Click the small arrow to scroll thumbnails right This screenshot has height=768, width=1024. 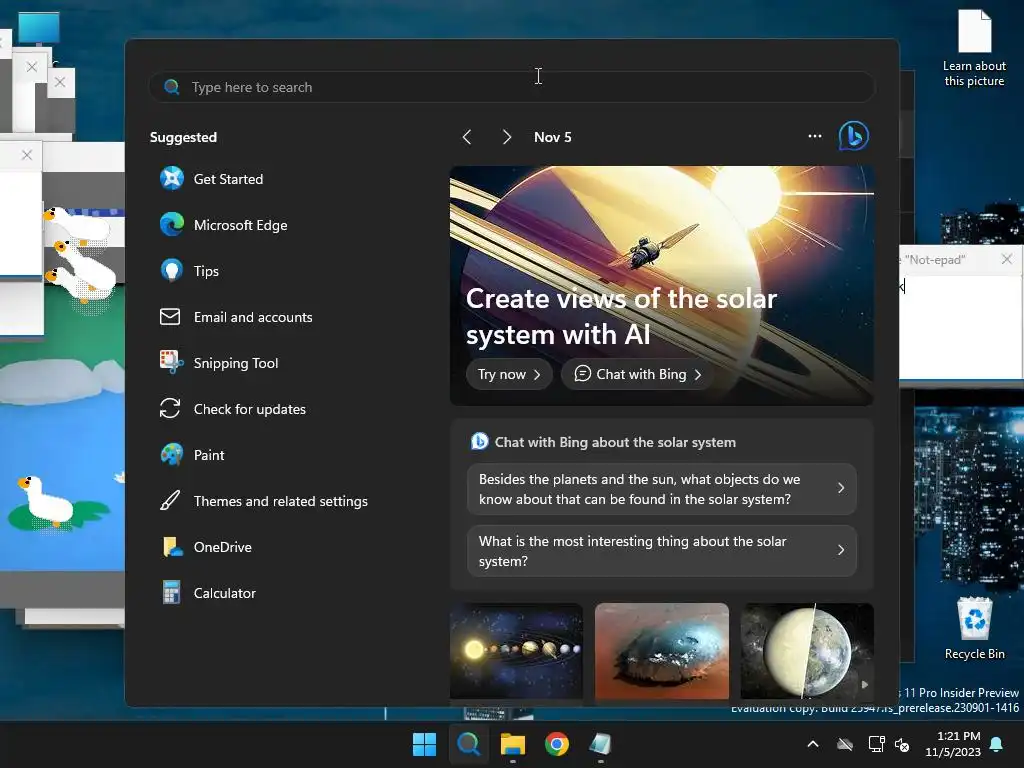tap(865, 684)
